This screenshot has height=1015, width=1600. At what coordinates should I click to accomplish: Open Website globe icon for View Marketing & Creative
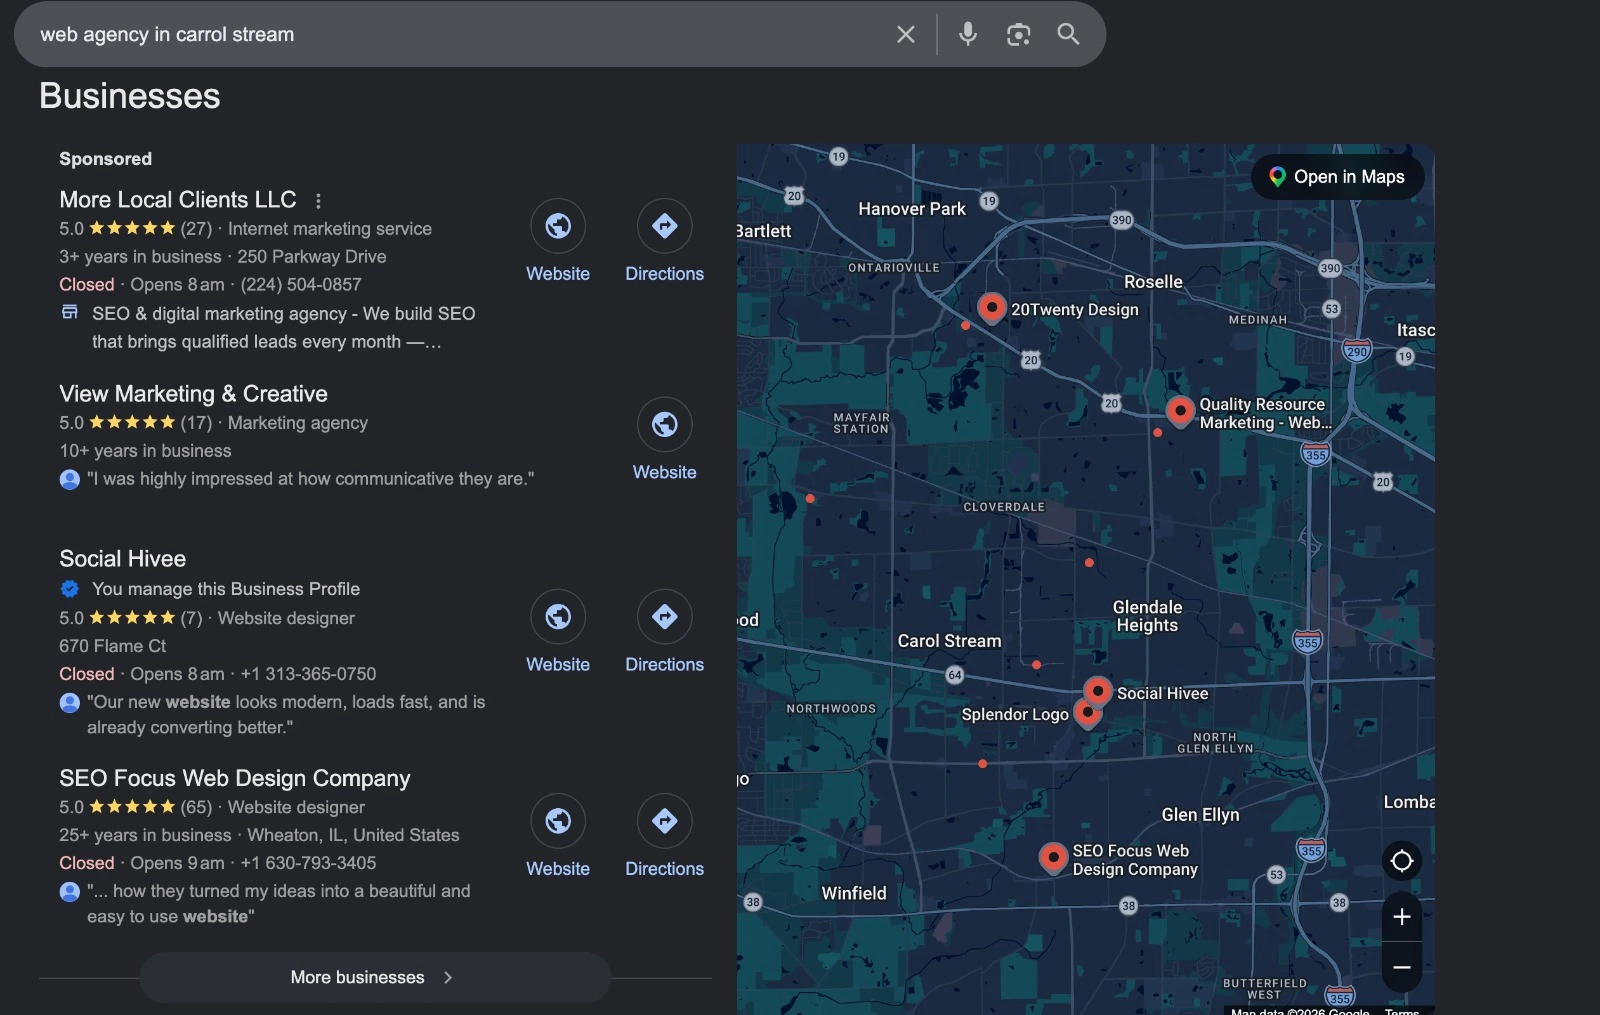click(x=664, y=425)
